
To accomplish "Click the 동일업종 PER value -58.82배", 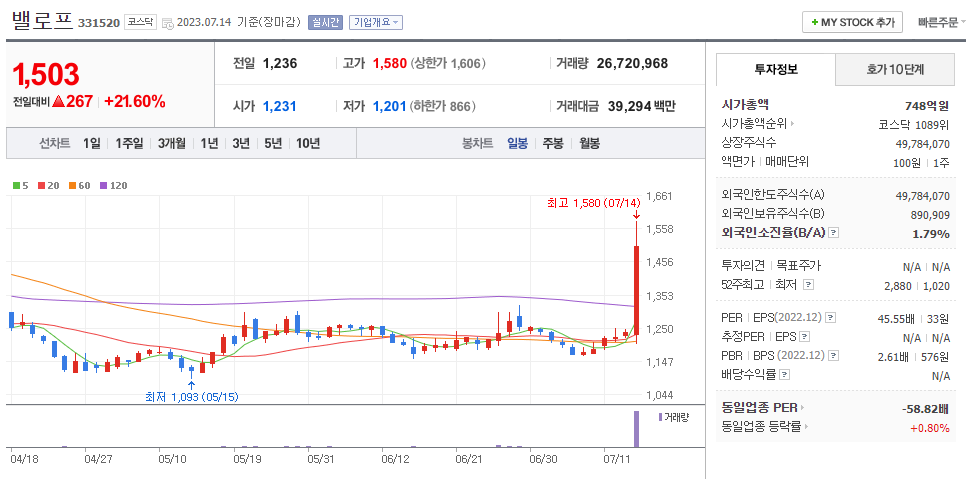I will 925,409.
